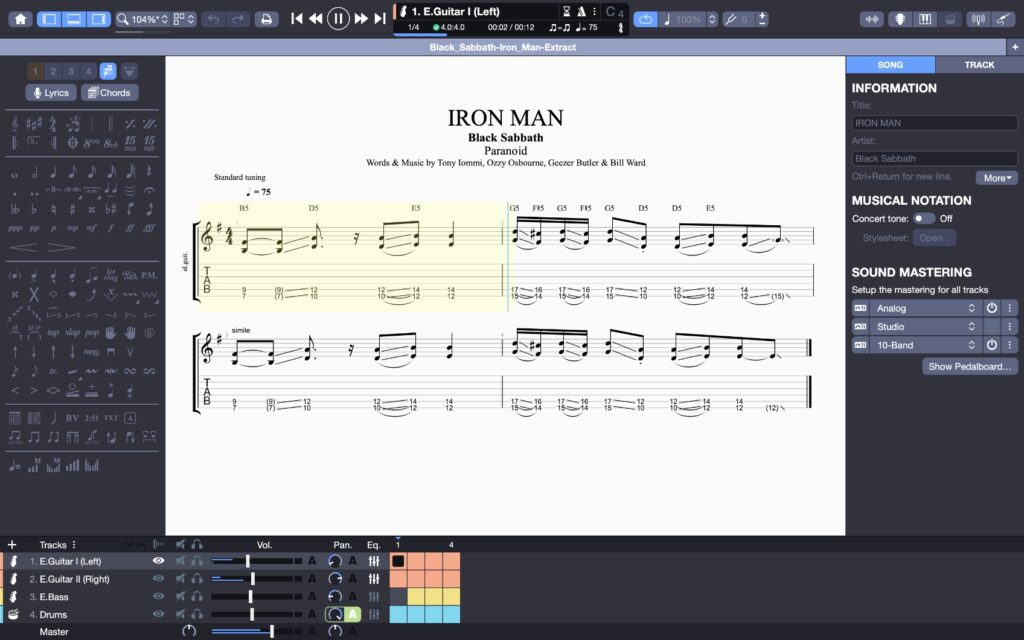Screen dimensions: 1024x640
Task: Select the dead note X symbol
Action: tap(33, 295)
